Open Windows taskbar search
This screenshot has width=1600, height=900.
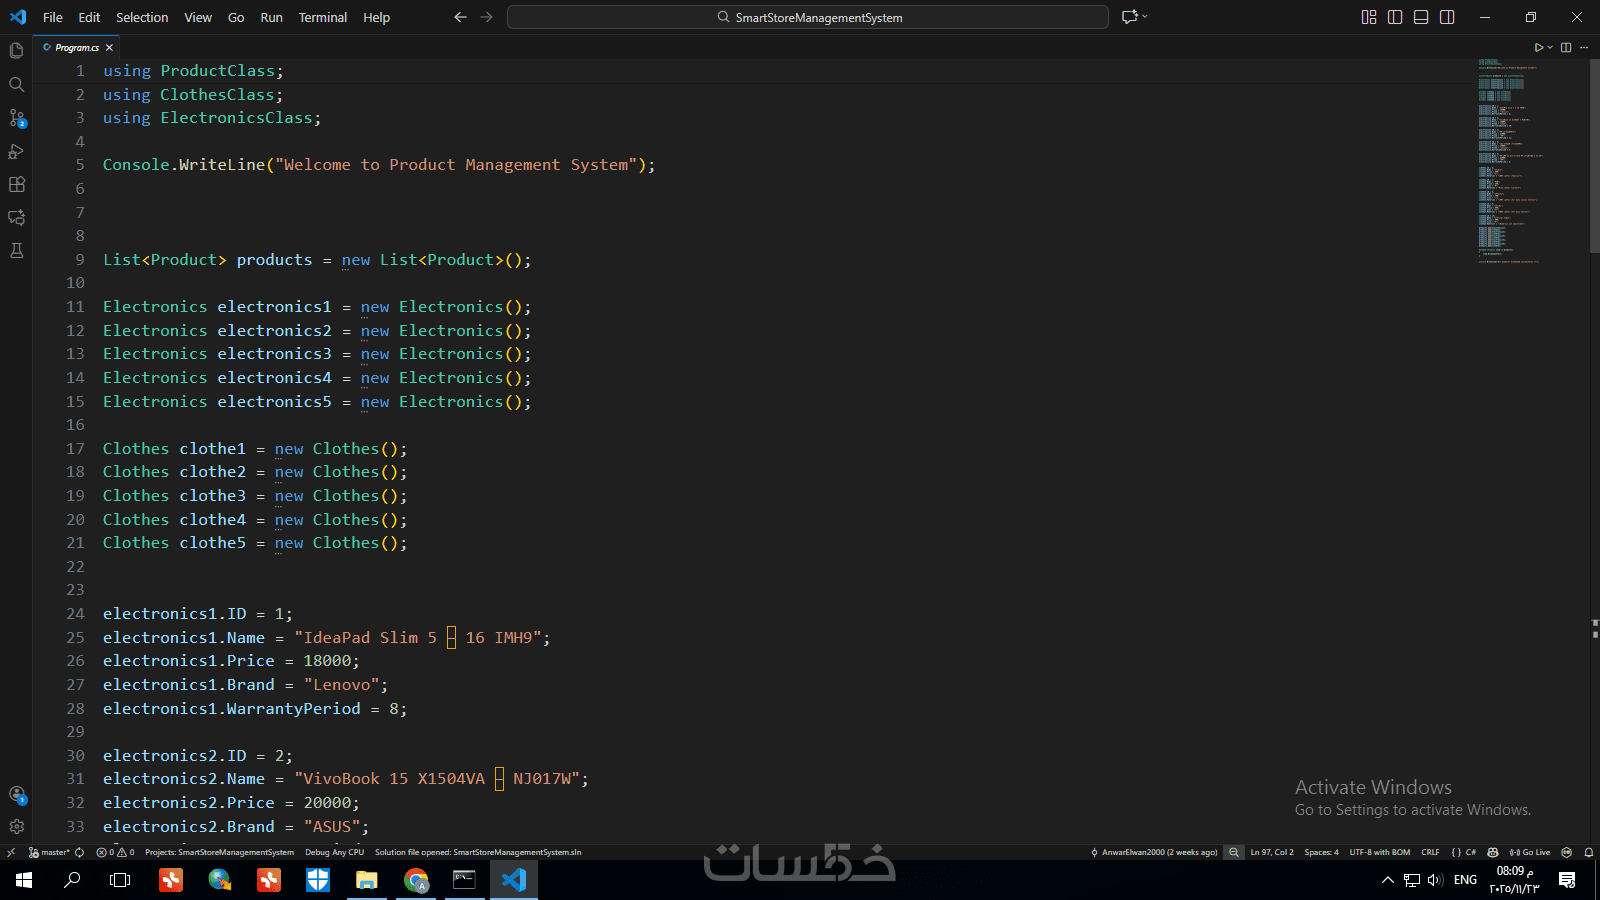click(72, 880)
